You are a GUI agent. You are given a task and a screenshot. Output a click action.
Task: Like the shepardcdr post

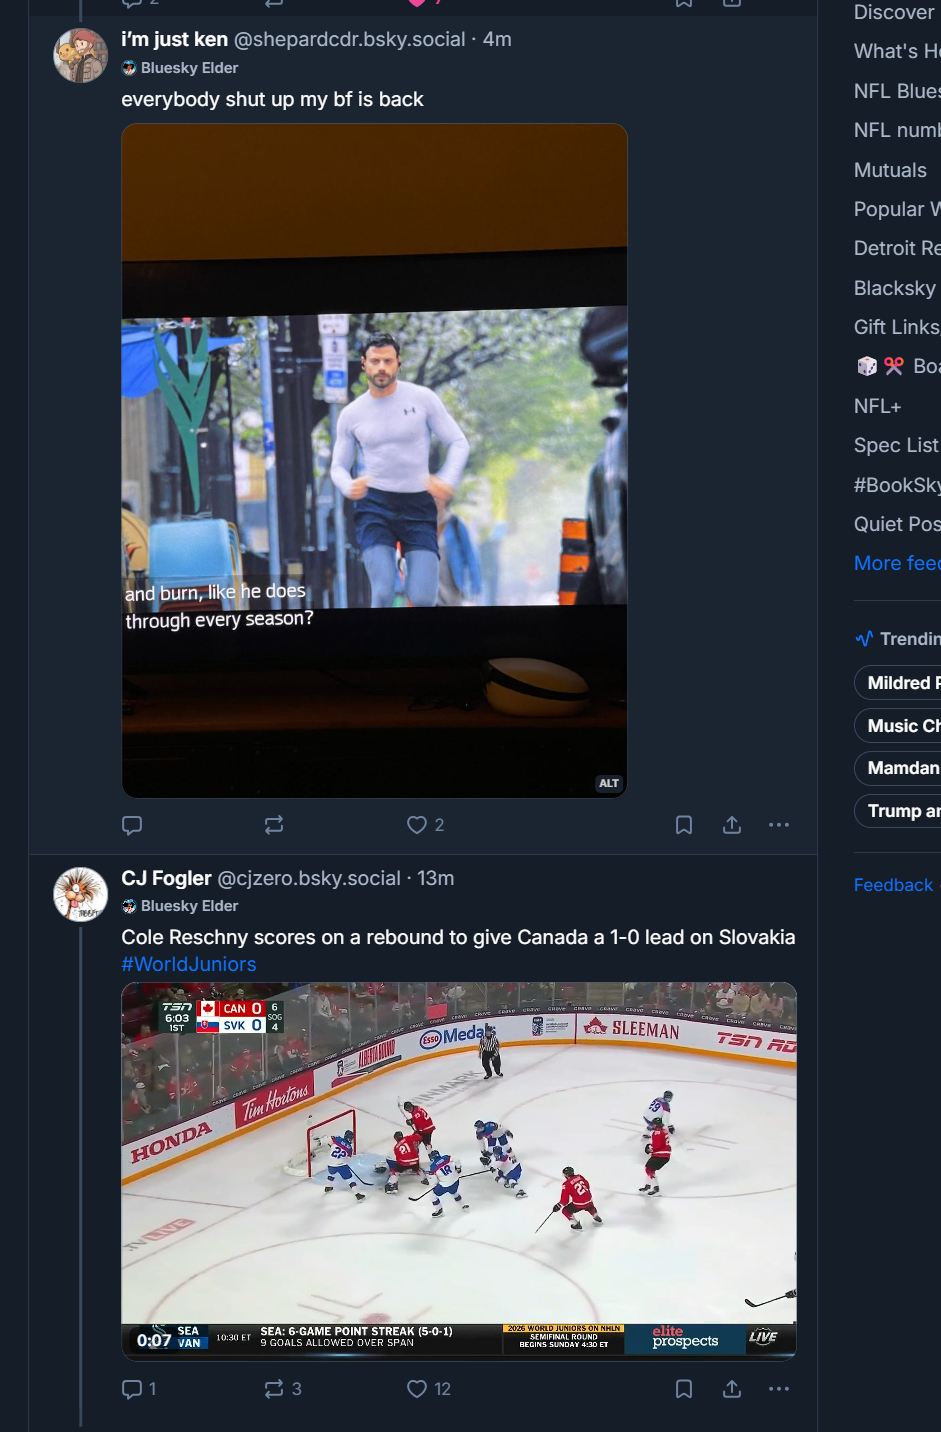pos(417,825)
